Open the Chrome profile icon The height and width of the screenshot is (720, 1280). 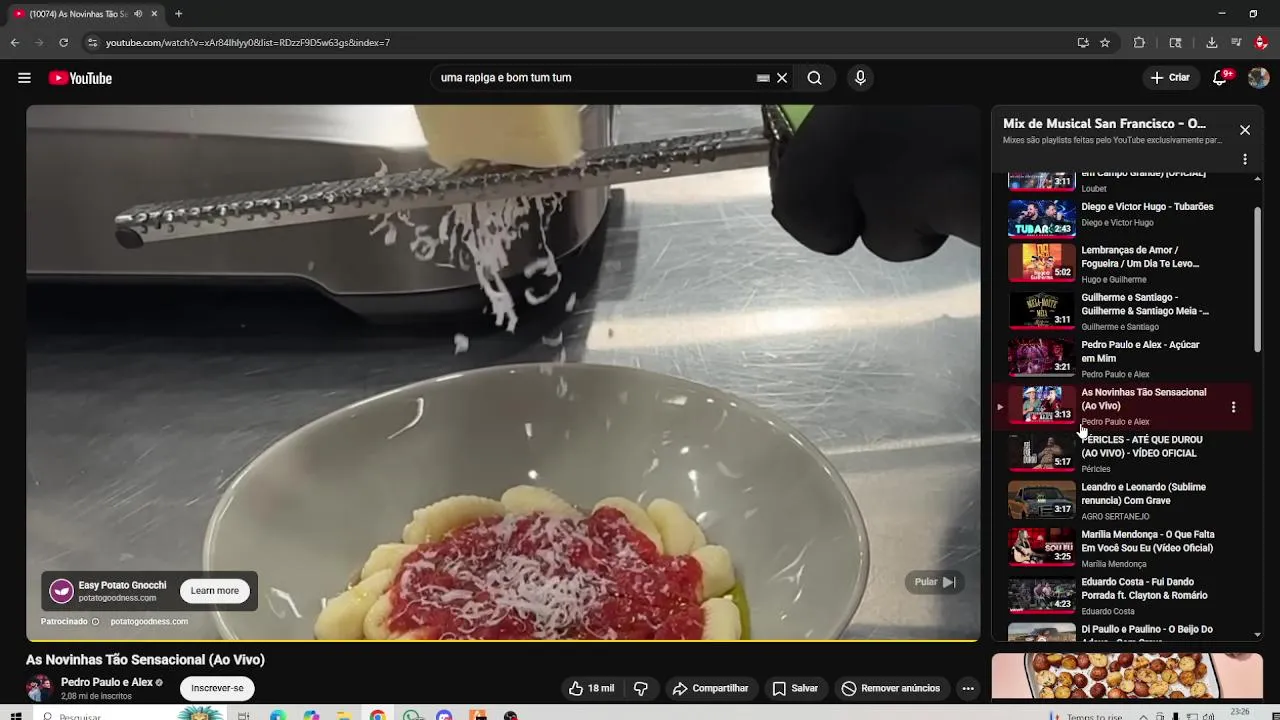coord(1261,43)
